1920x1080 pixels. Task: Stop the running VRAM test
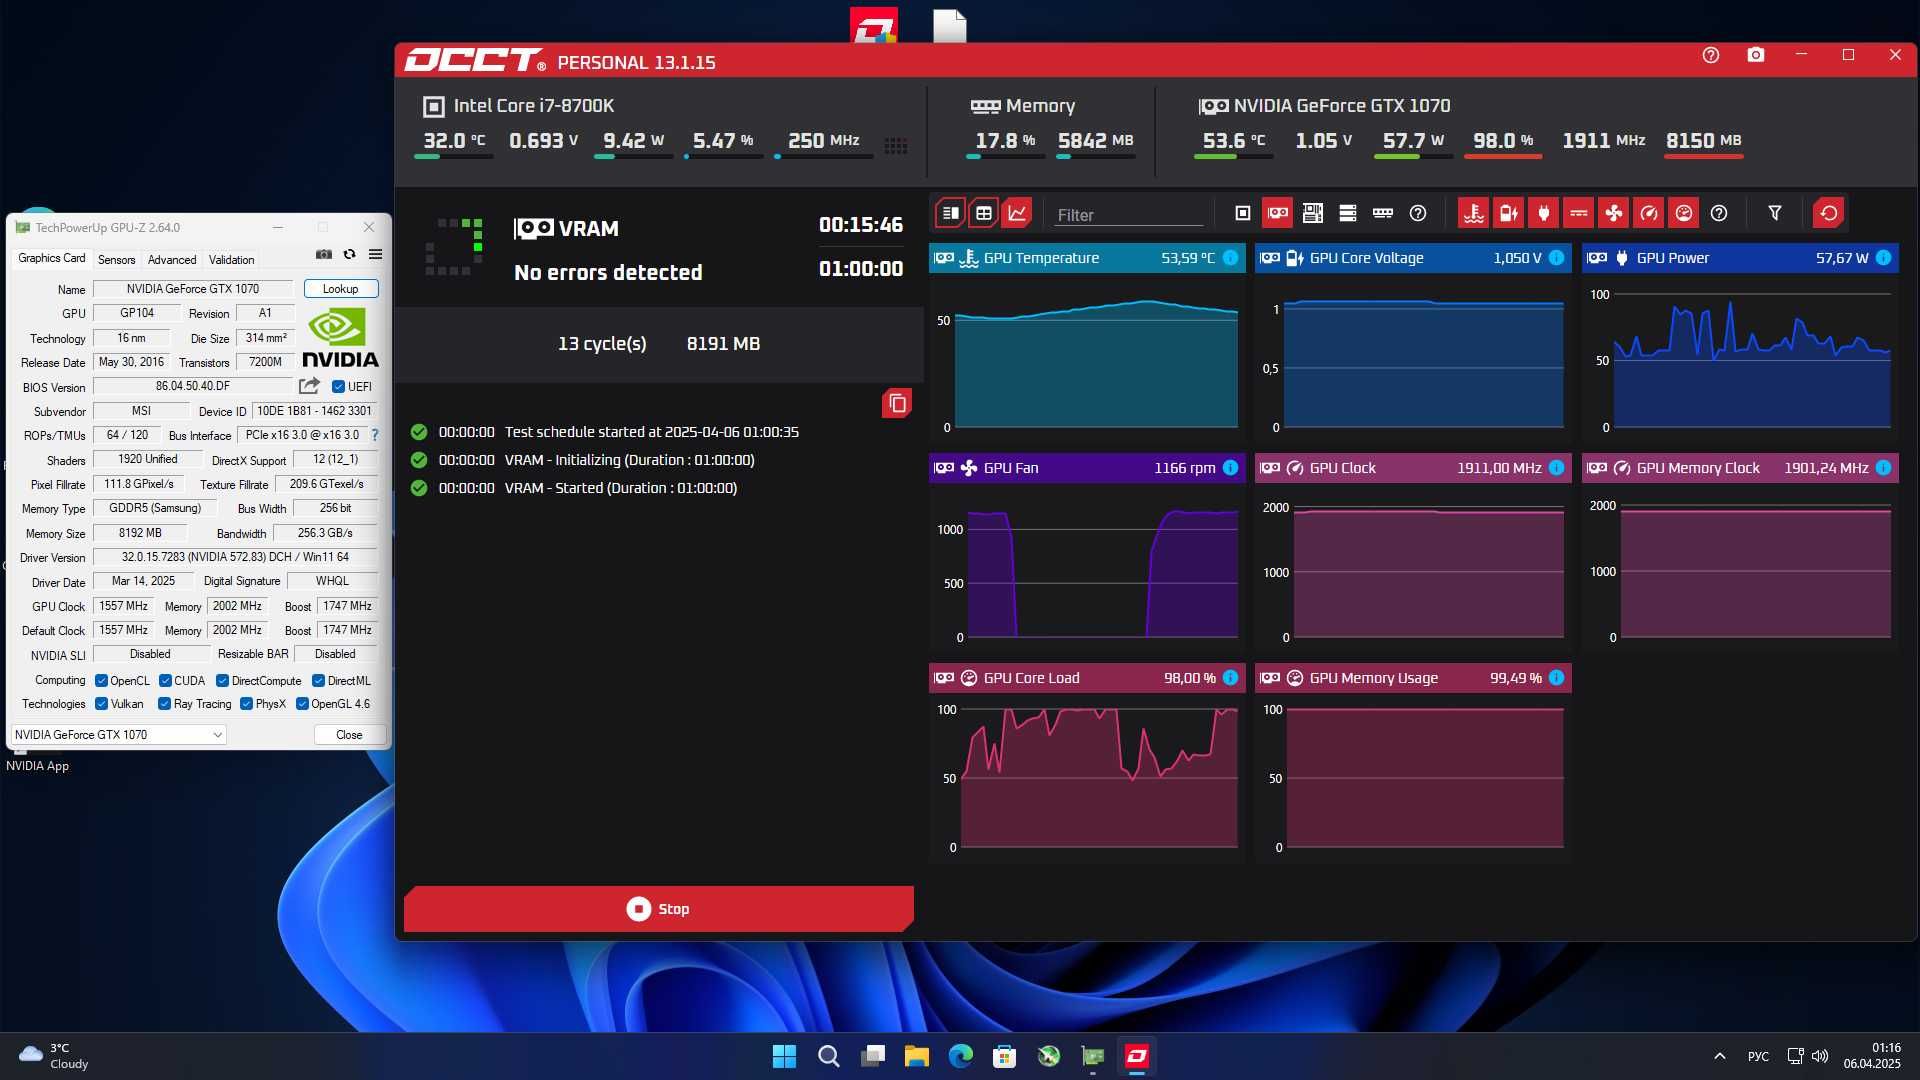658,909
